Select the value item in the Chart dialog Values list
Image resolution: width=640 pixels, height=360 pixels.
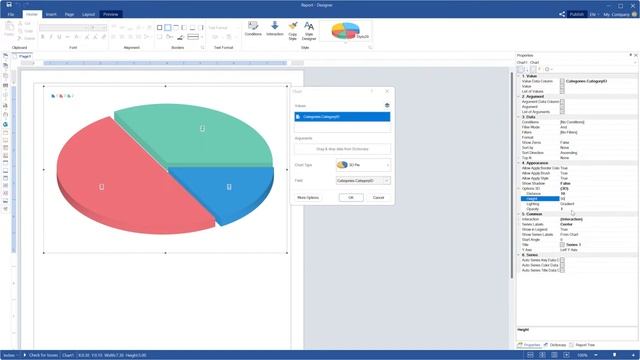coord(342,117)
